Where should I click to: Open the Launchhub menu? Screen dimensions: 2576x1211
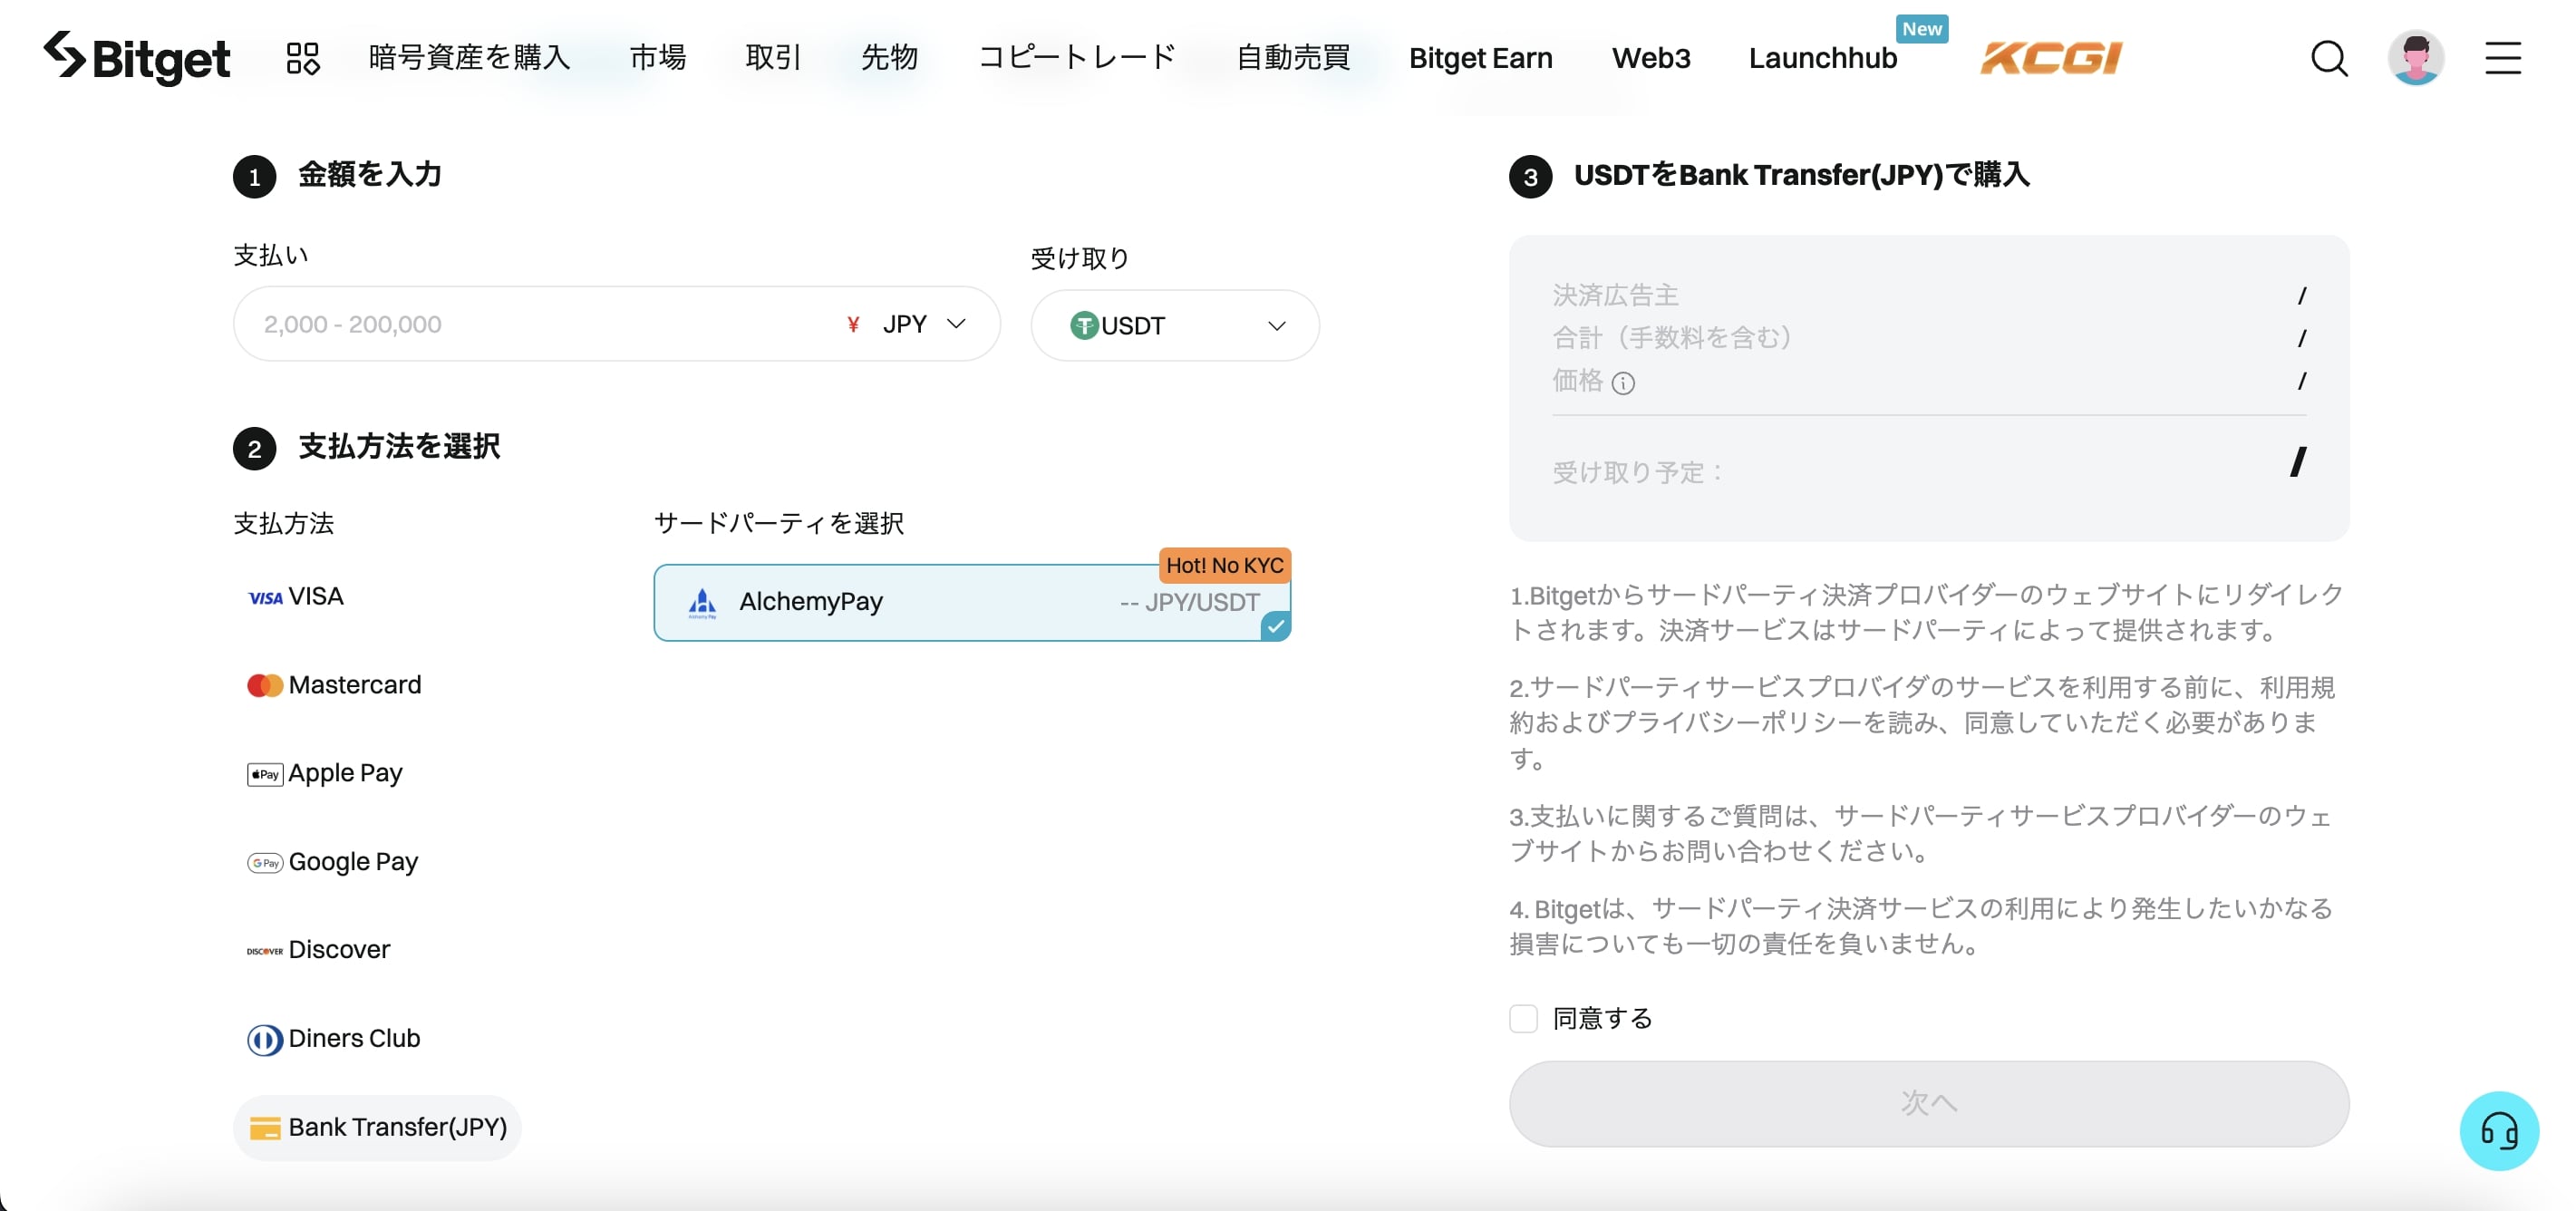tap(1822, 58)
